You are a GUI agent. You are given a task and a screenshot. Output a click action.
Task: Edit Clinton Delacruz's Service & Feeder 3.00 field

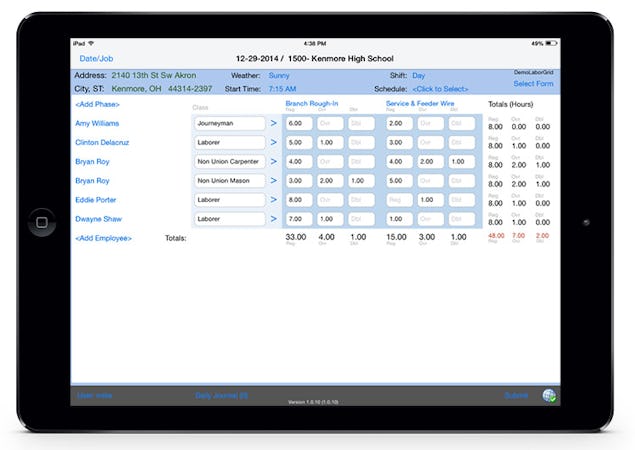(x=399, y=142)
